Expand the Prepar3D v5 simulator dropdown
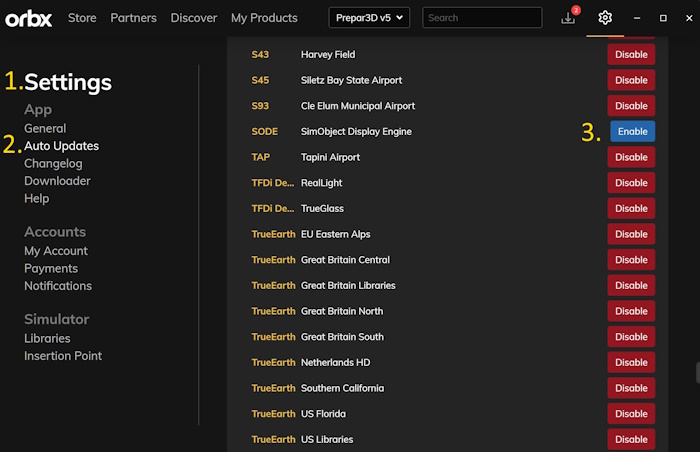 369,18
